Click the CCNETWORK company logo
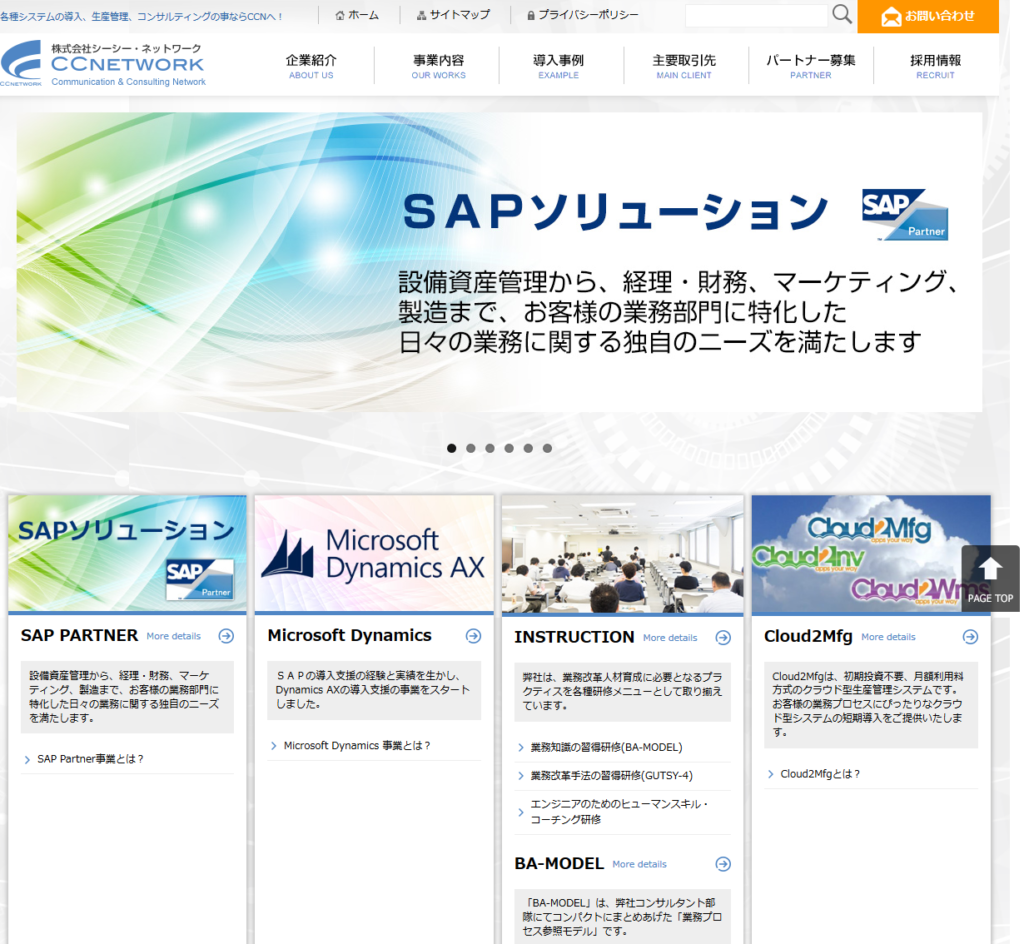 click(103, 65)
